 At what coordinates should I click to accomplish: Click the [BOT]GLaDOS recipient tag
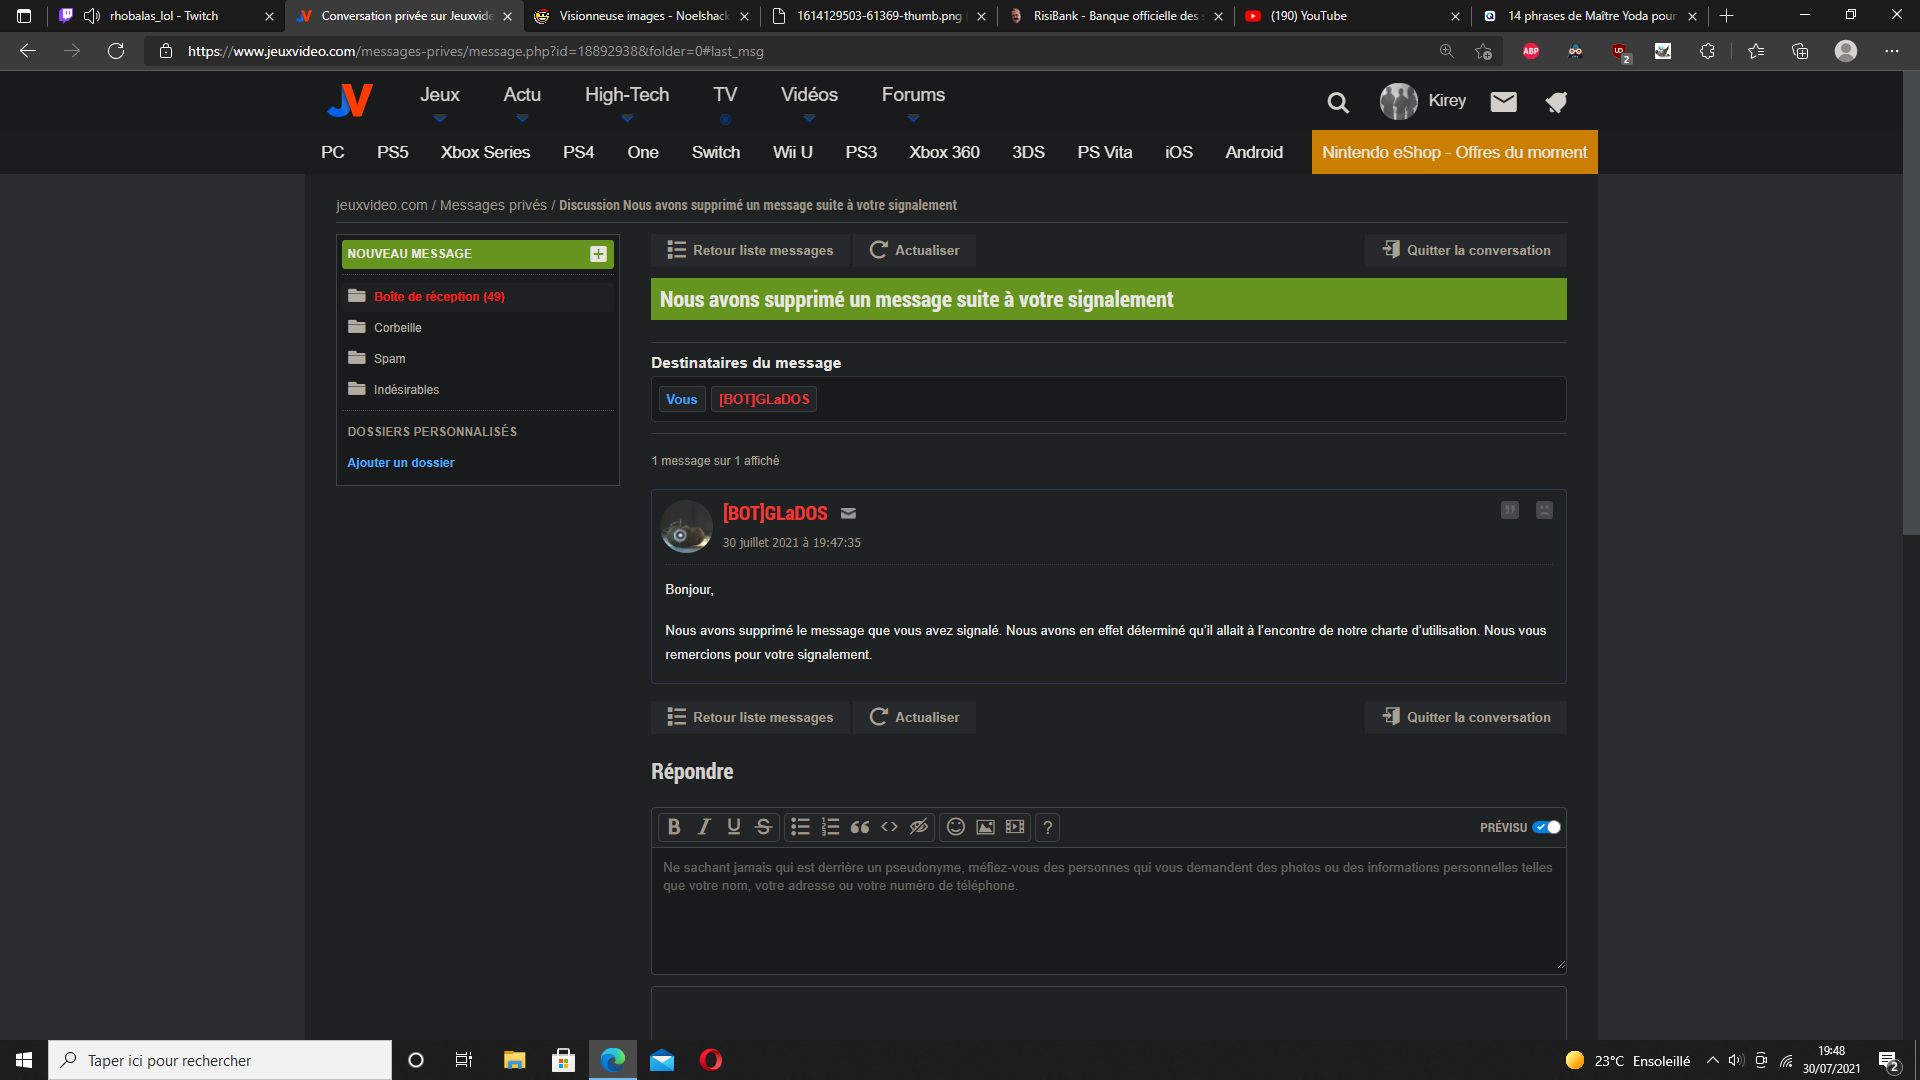pos(764,399)
